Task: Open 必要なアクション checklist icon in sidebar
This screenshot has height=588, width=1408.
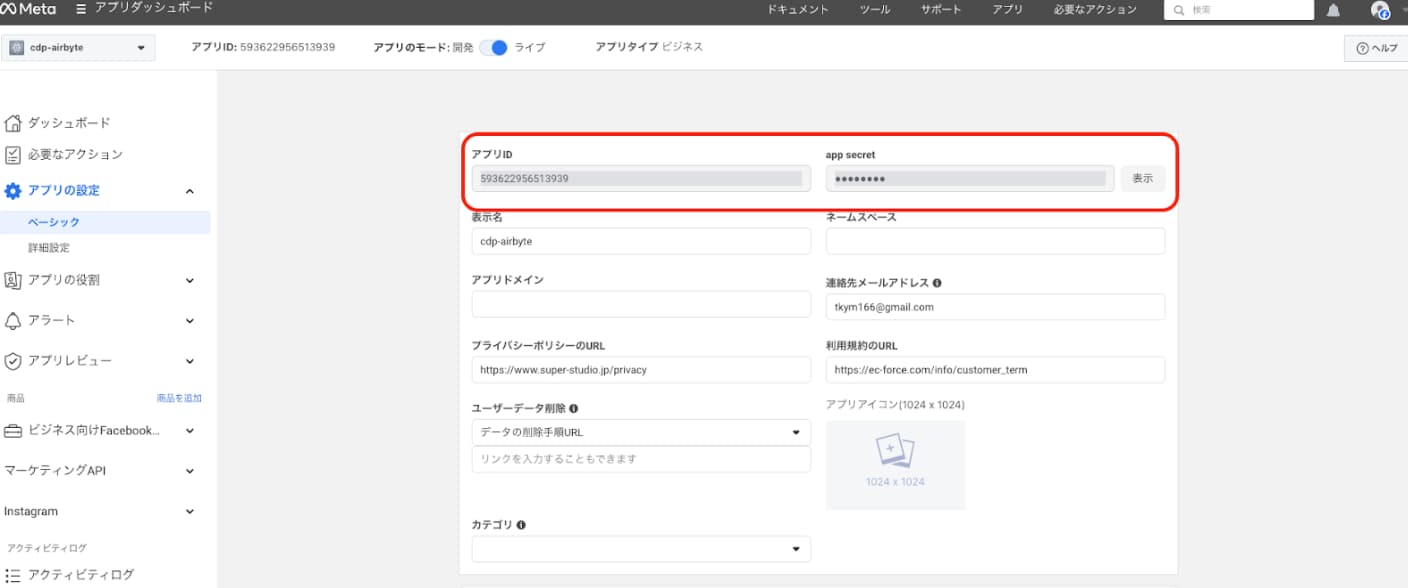Action: [x=13, y=155]
